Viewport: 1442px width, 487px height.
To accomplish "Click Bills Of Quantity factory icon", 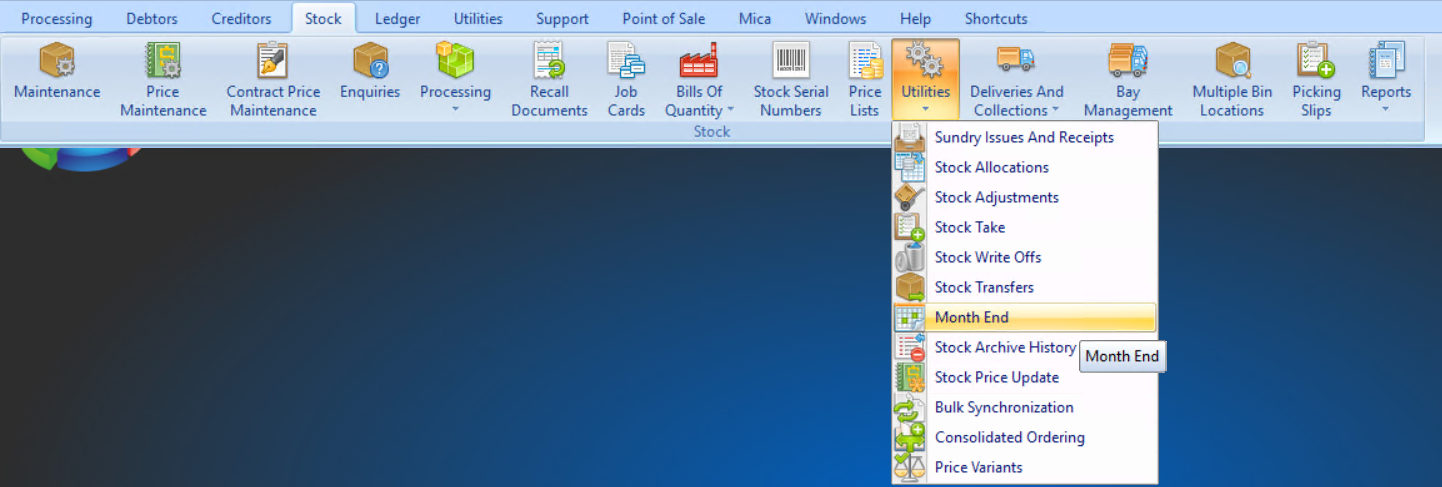I will (x=699, y=60).
